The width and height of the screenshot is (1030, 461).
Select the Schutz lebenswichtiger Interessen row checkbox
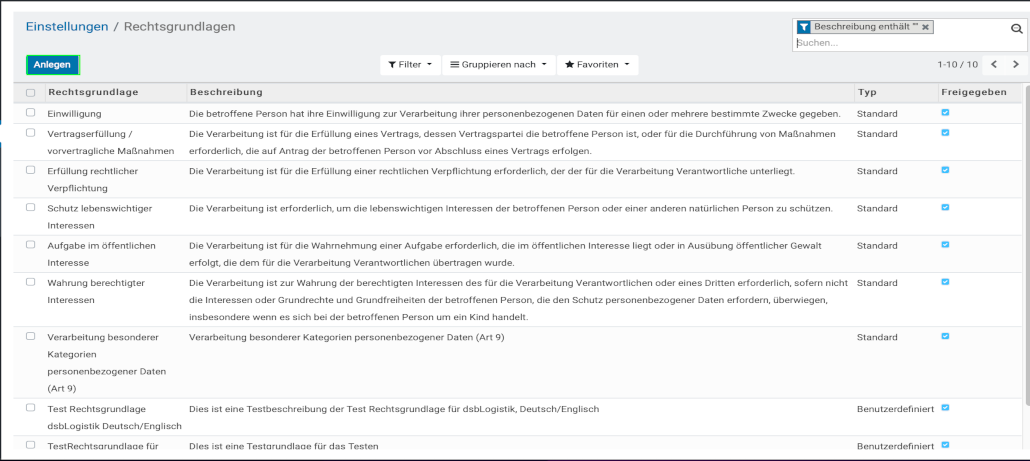[x=31, y=207]
